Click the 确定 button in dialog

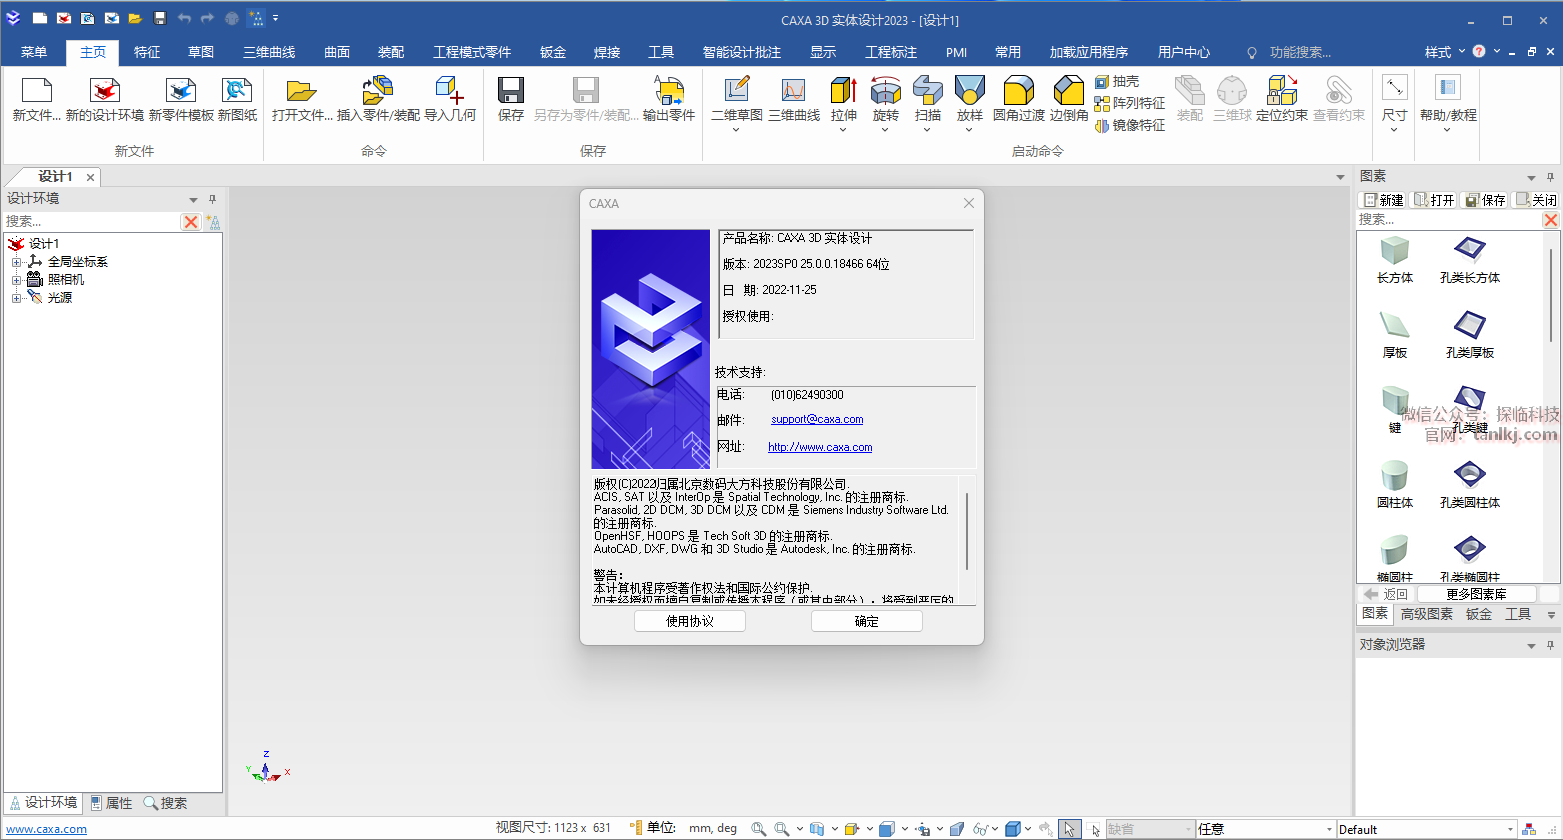[866, 621]
